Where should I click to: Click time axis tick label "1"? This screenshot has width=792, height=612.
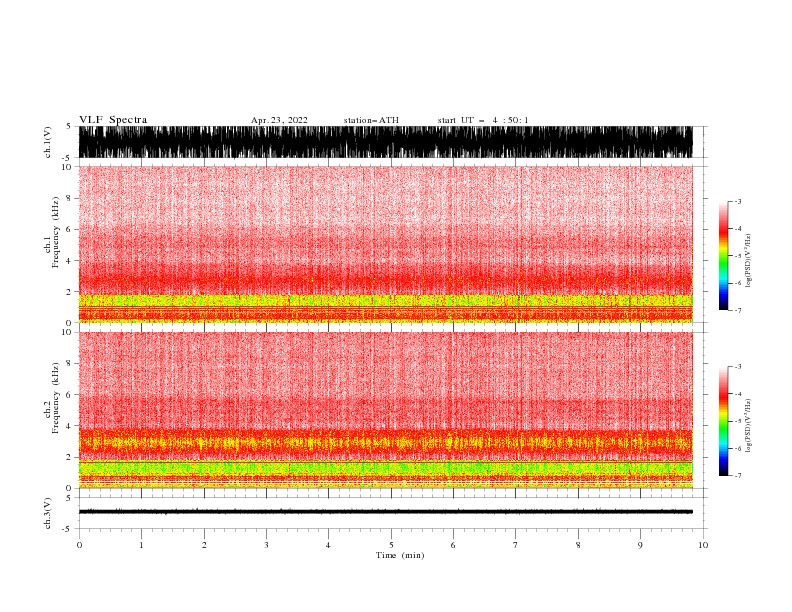point(141,545)
